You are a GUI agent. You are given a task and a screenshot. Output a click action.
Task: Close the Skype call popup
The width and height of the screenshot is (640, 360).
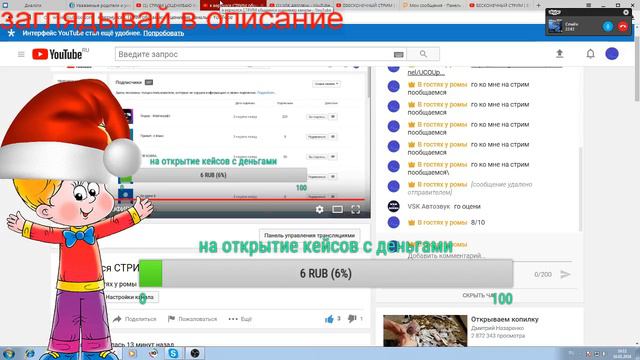point(626,12)
